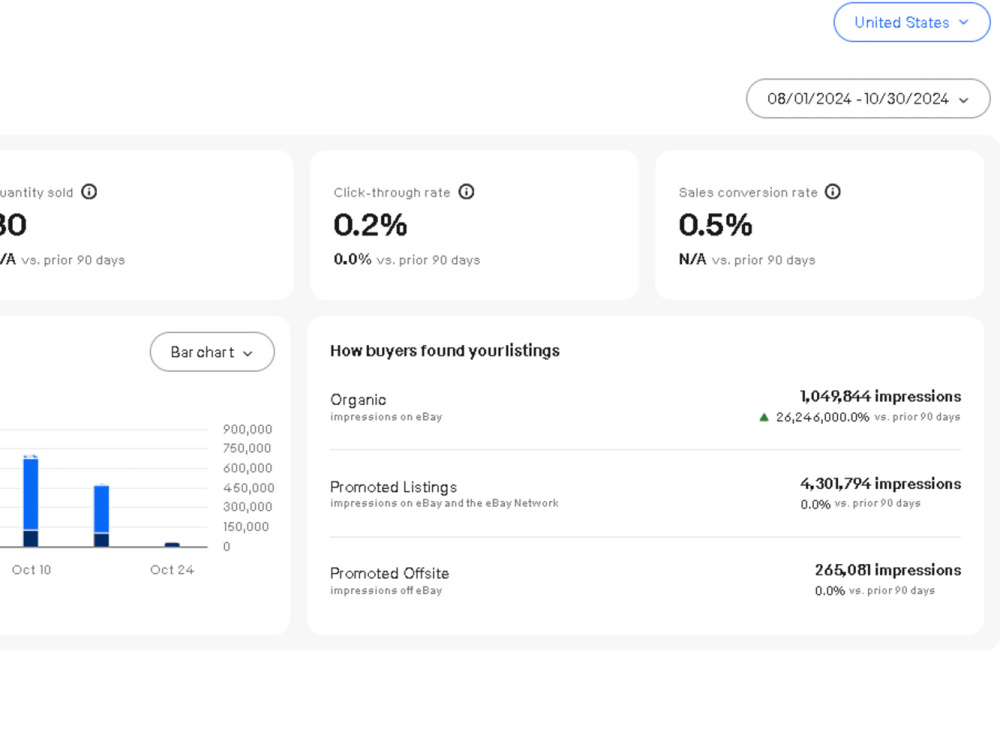Viewport: 1000px width, 750px height.
Task: Click chevron arrow in date range box
Action: [964, 100]
